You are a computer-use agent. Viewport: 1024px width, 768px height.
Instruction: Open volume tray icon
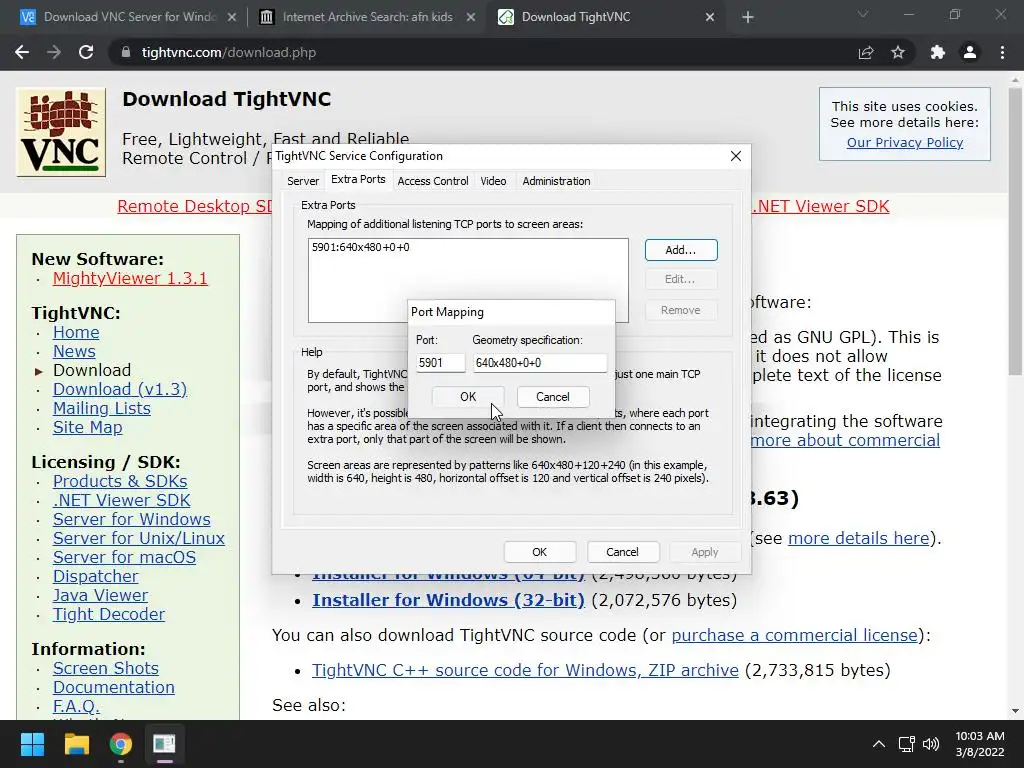pos(931,744)
